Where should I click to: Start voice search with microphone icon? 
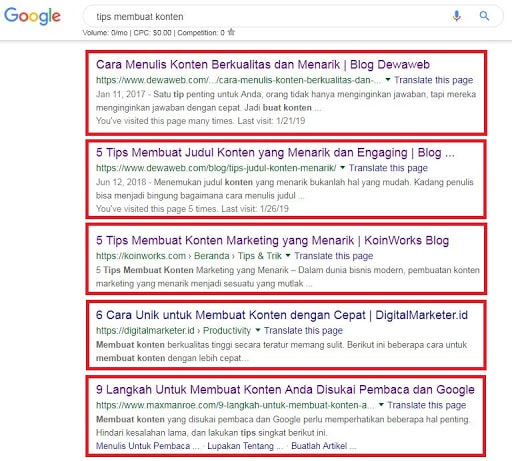[457, 16]
